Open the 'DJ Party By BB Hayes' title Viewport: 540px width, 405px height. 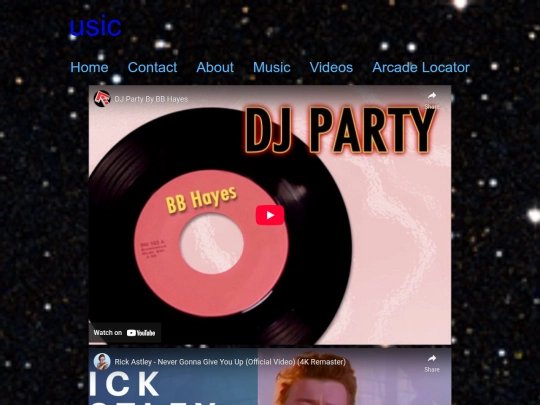coord(151,99)
